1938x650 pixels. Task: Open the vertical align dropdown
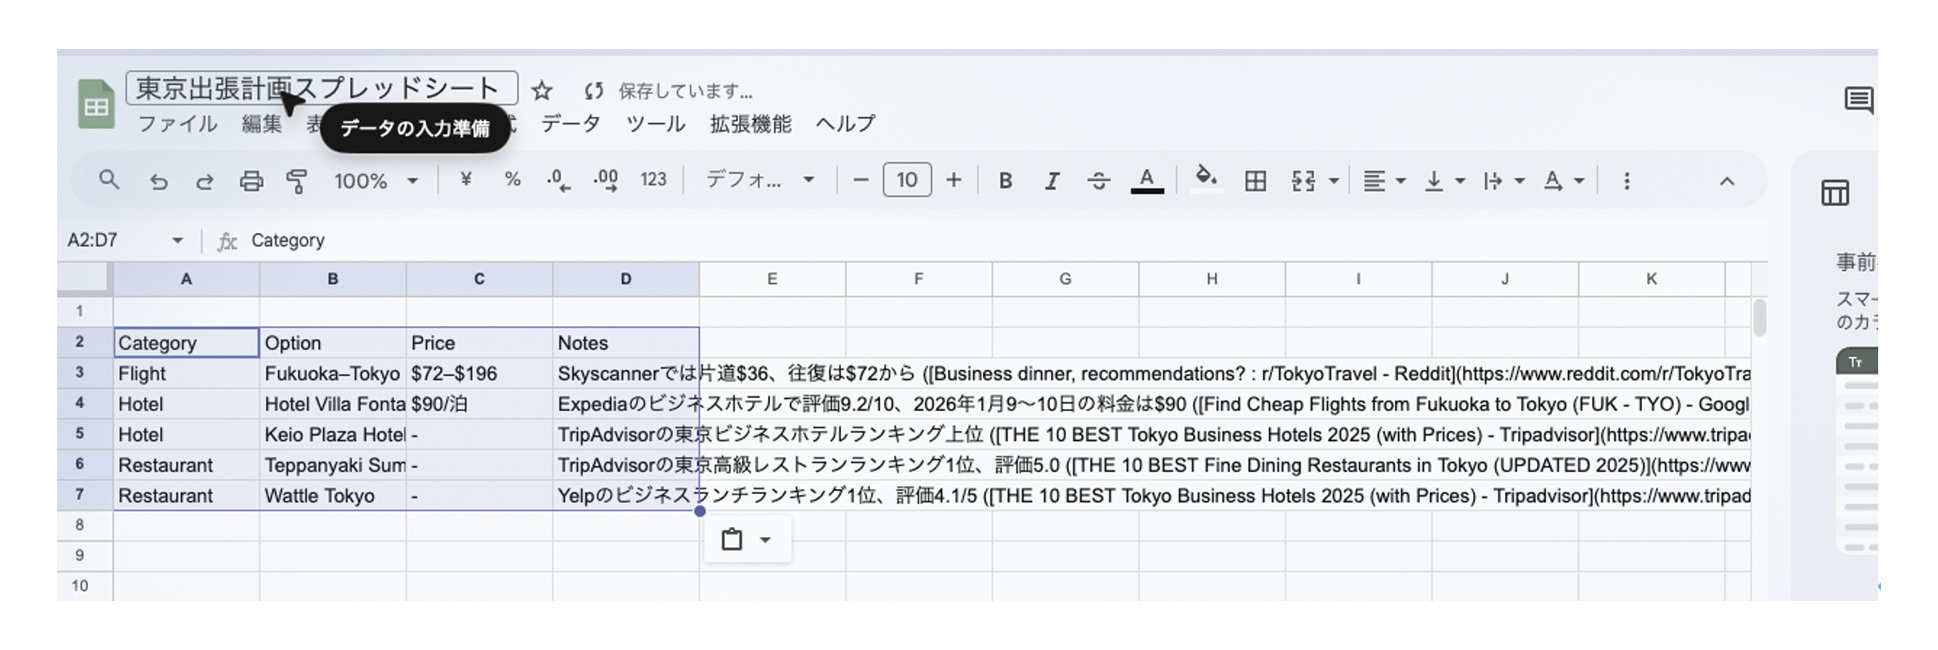coord(1445,181)
